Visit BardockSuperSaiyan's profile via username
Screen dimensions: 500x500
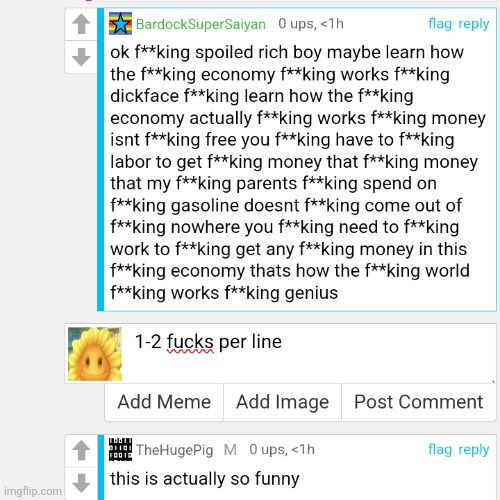pos(201,24)
